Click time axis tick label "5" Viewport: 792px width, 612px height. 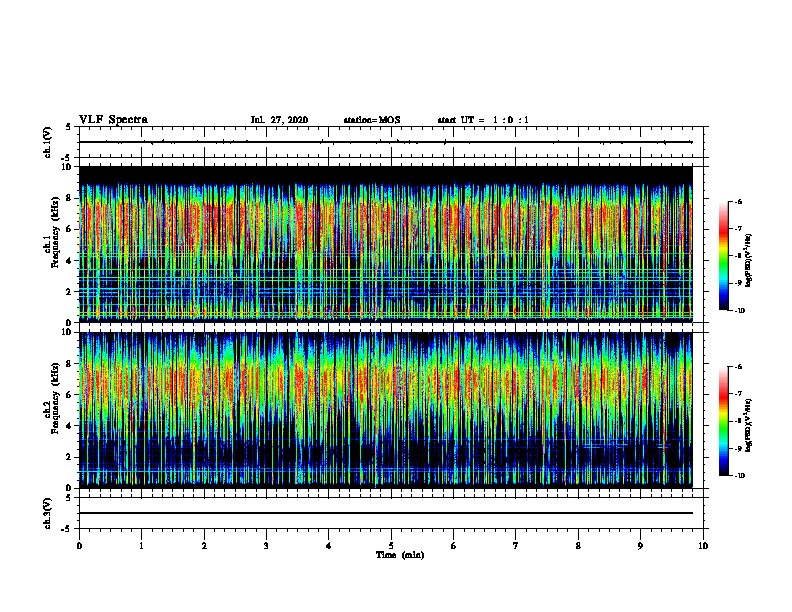391,546
